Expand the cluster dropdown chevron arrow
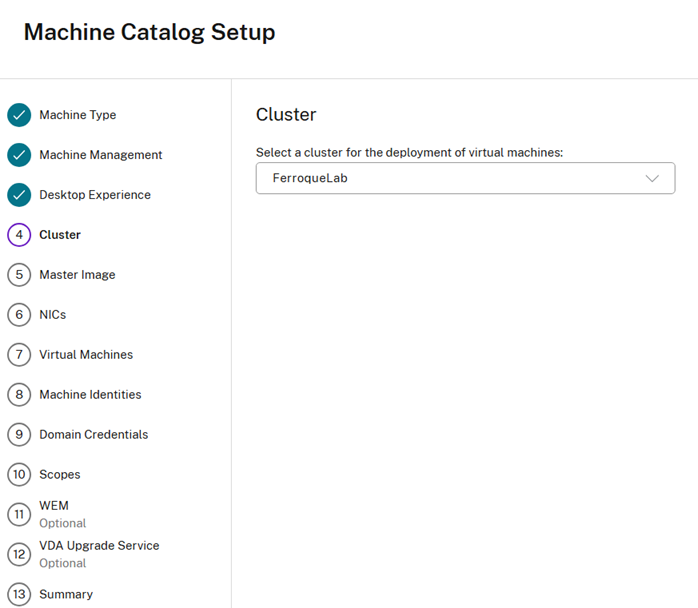The width and height of the screenshot is (698, 608). (652, 178)
